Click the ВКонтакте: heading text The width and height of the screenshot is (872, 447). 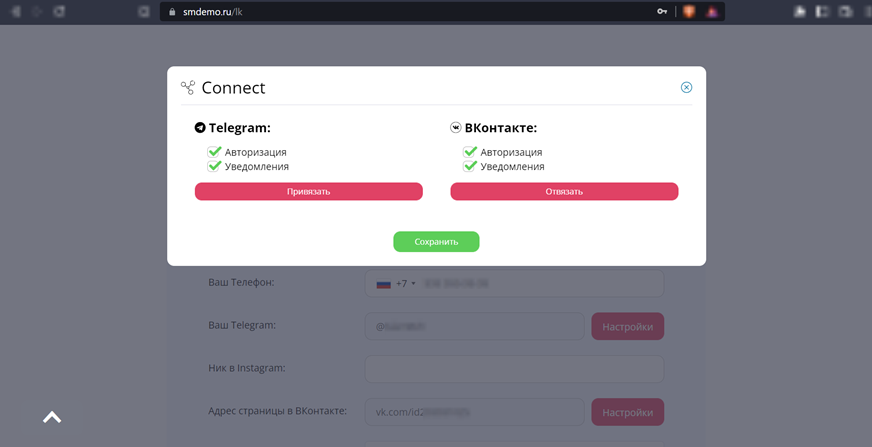coord(501,128)
